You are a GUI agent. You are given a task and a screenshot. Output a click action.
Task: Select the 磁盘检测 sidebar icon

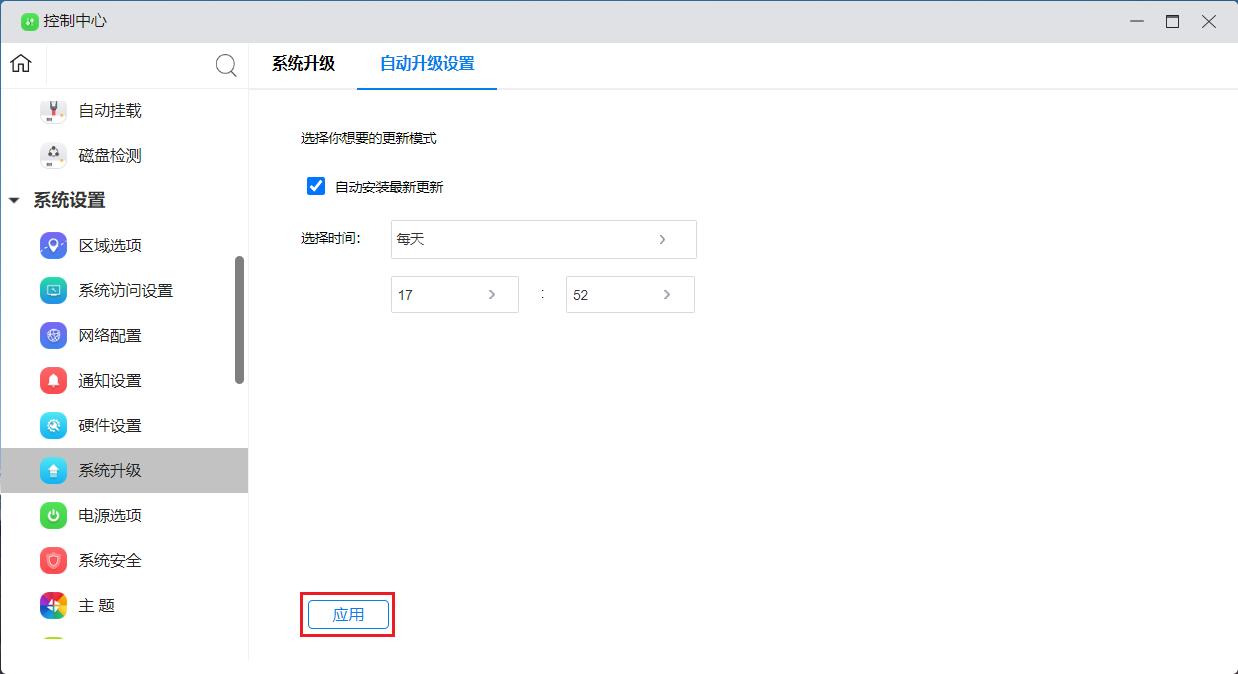point(52,155)
